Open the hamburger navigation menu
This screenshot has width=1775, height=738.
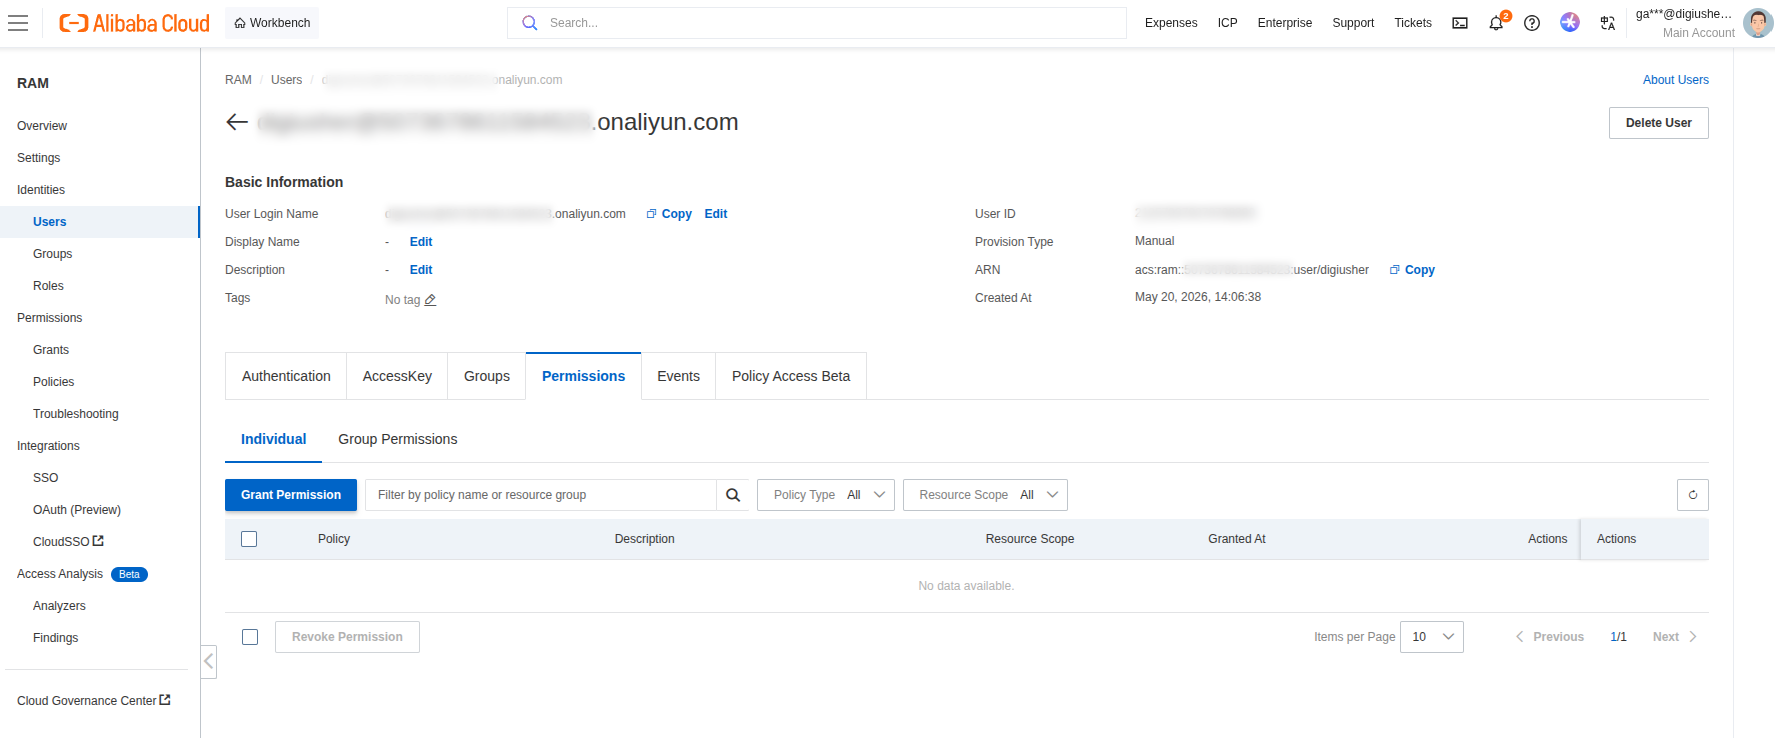pos(18,23)
